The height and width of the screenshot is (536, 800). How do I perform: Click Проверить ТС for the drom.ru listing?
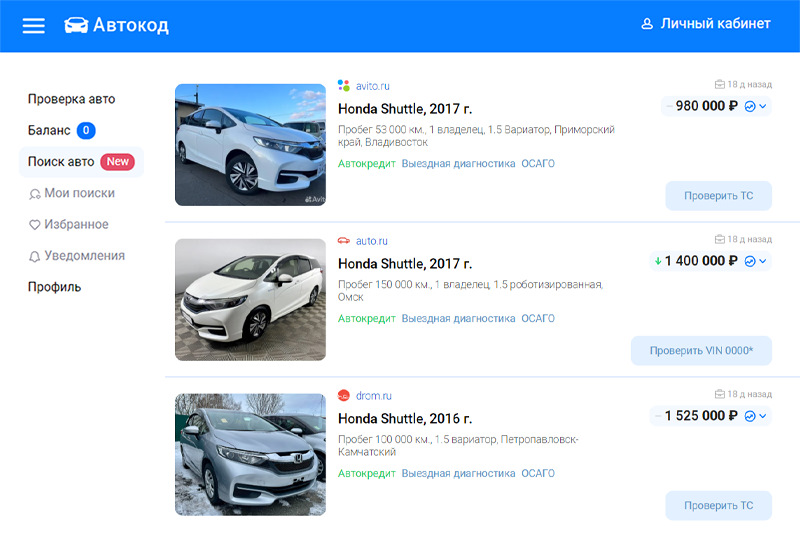[718, 505]
